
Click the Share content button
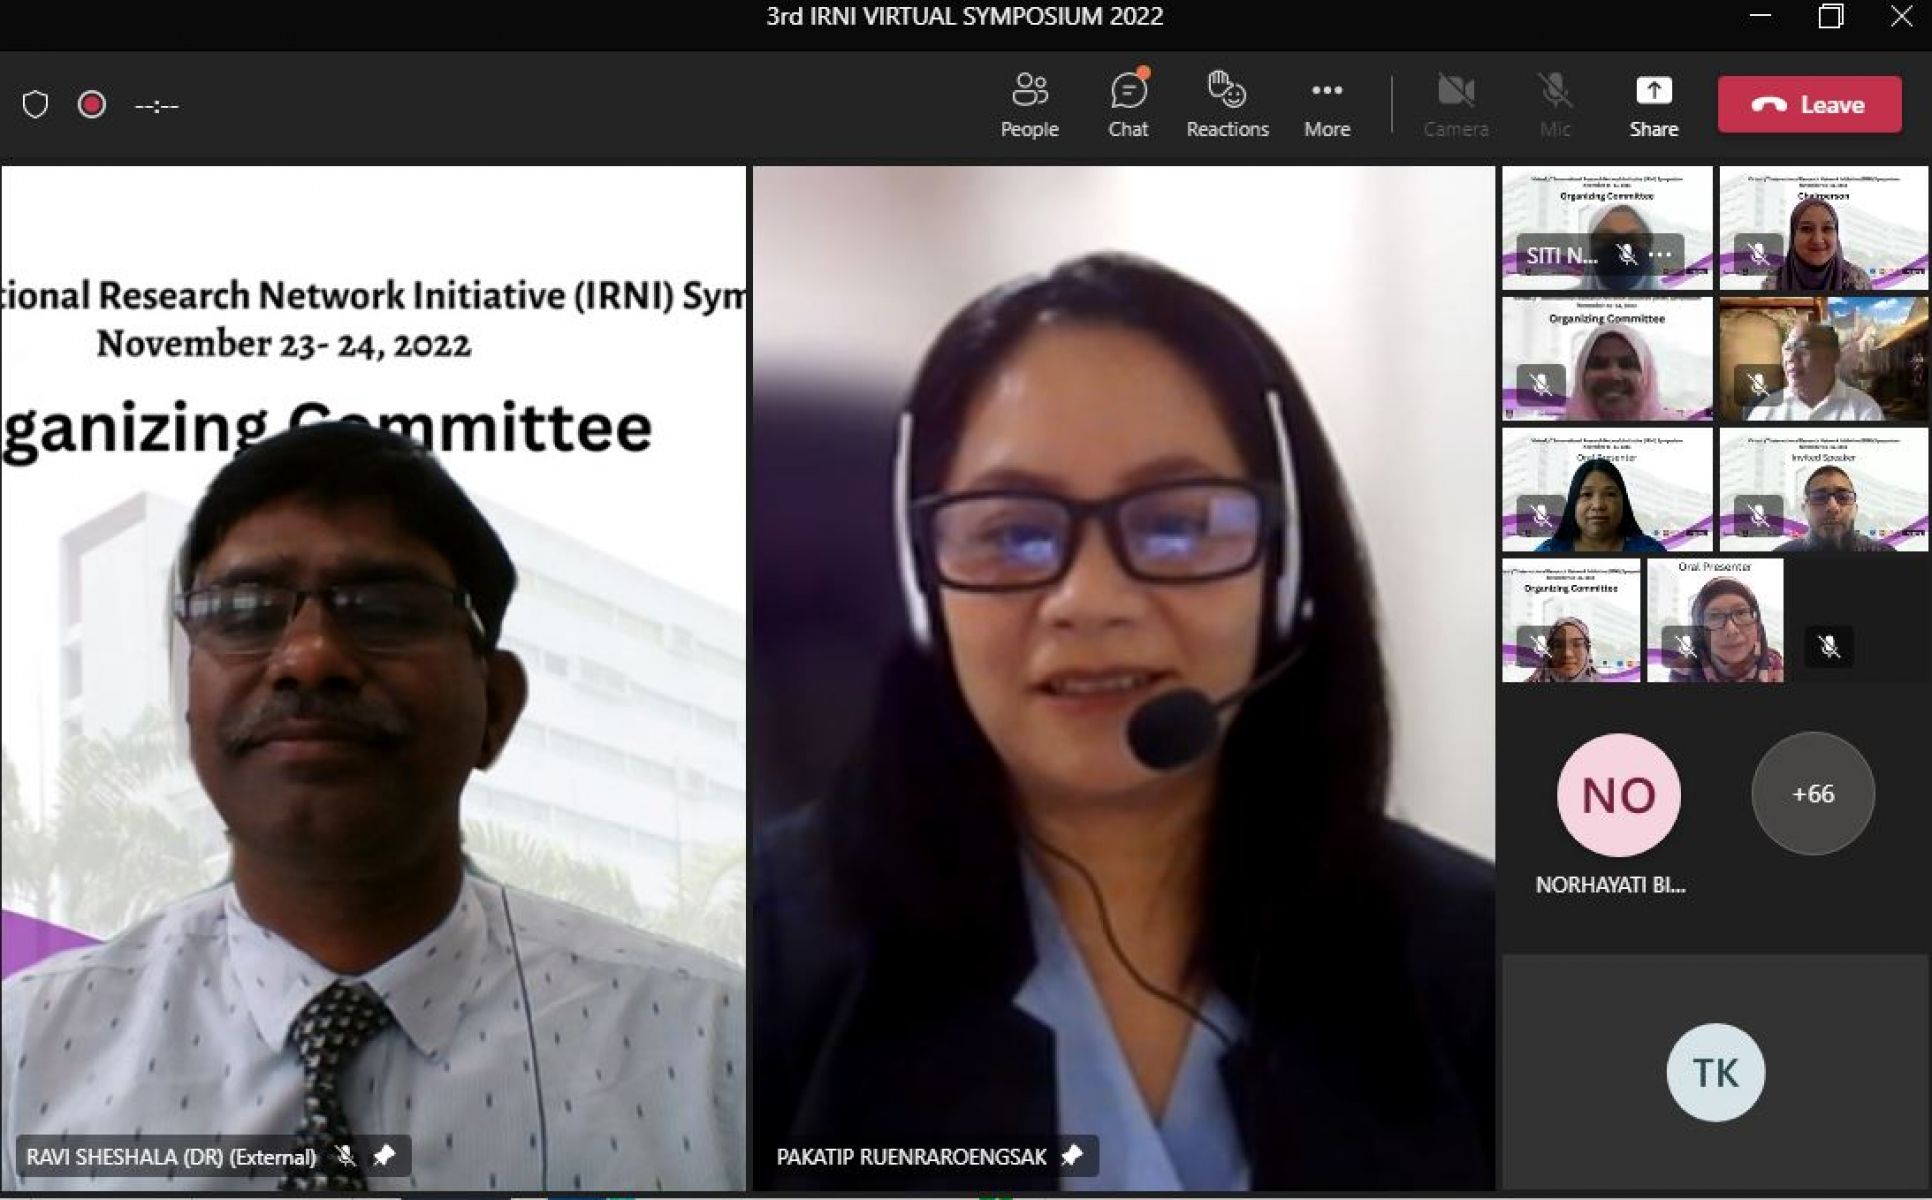click(x=1654, y=105)
